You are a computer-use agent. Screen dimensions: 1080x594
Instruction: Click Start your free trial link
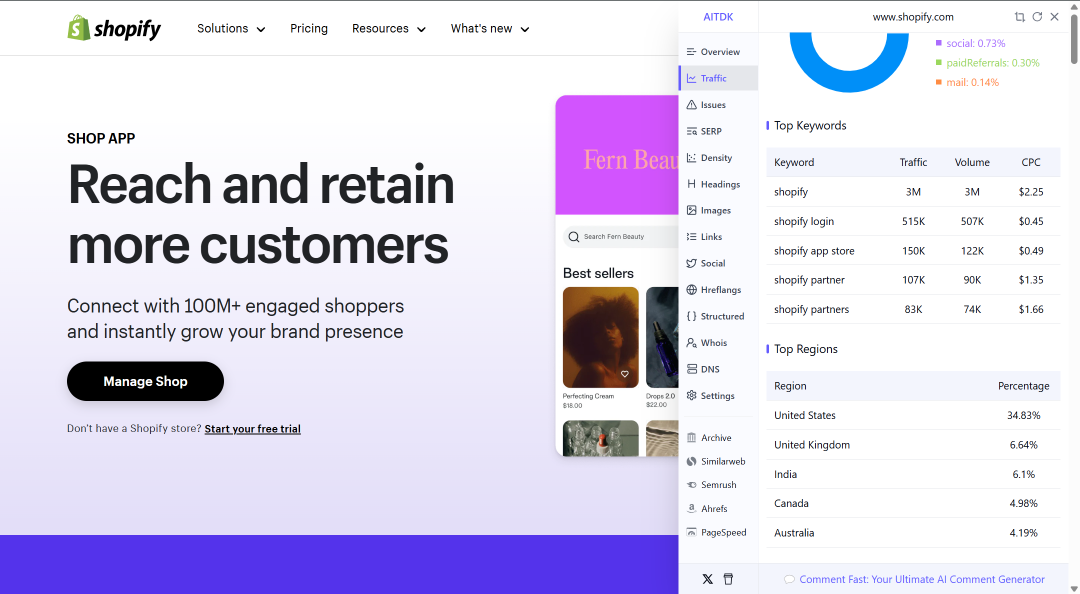[253, 429]
